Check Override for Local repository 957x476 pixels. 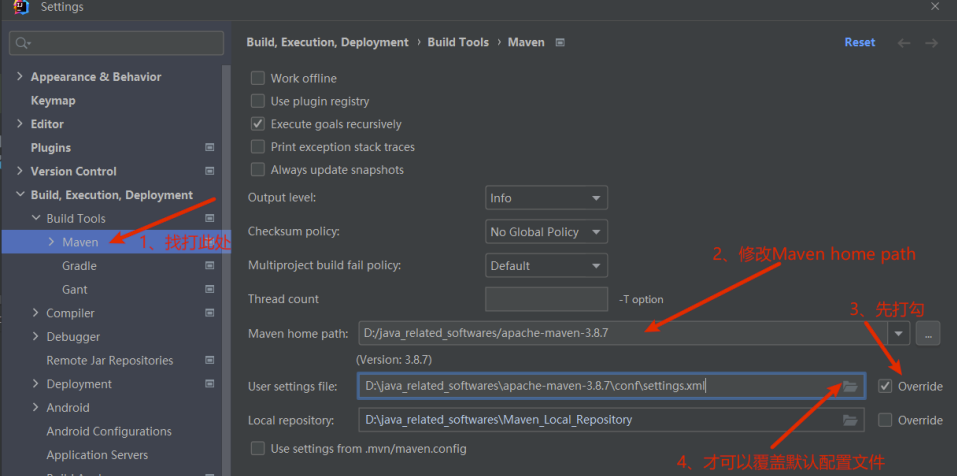click(x=886, y=420)
